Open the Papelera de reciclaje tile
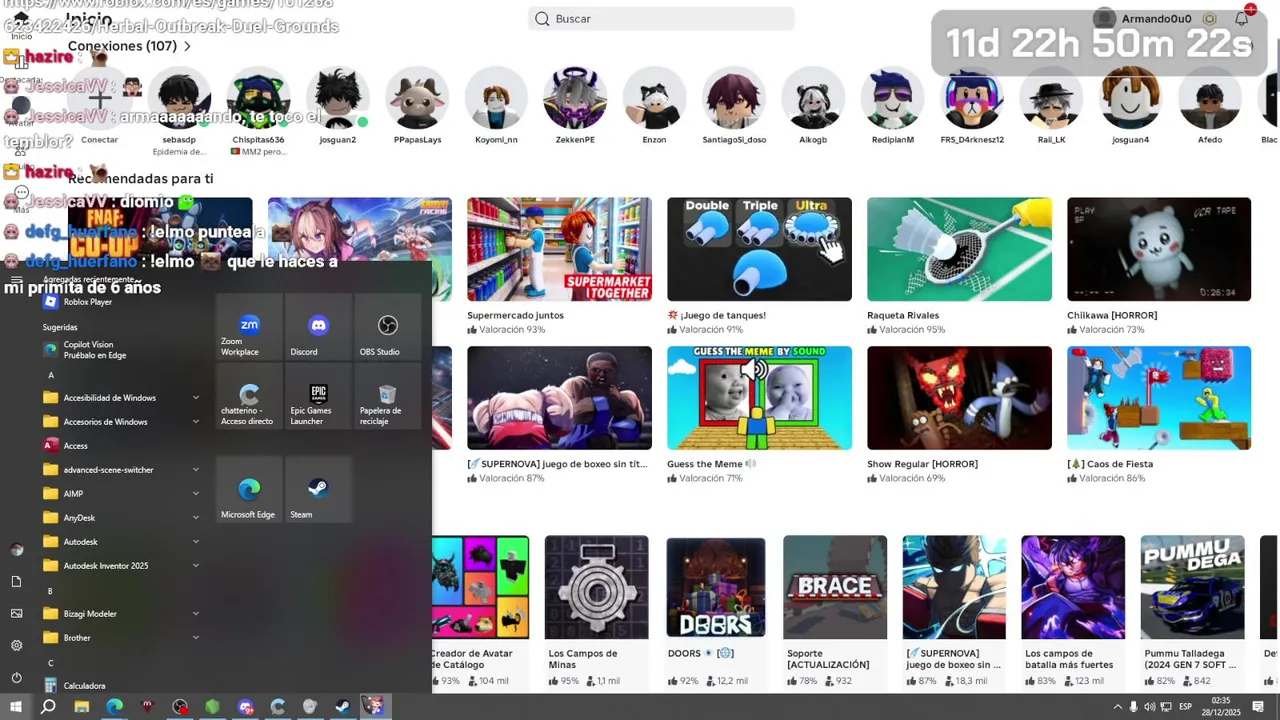1280x720 pixels. 387,395
